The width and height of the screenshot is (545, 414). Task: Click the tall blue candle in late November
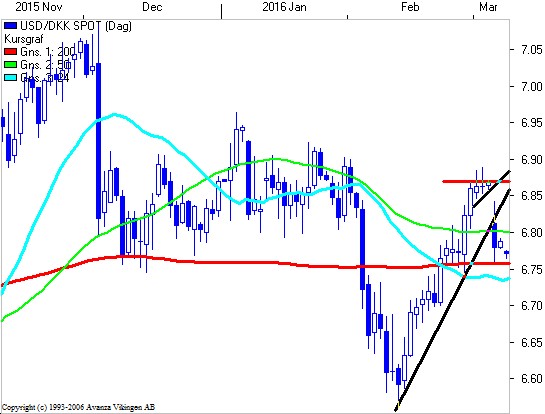click(x=99, y=141)
